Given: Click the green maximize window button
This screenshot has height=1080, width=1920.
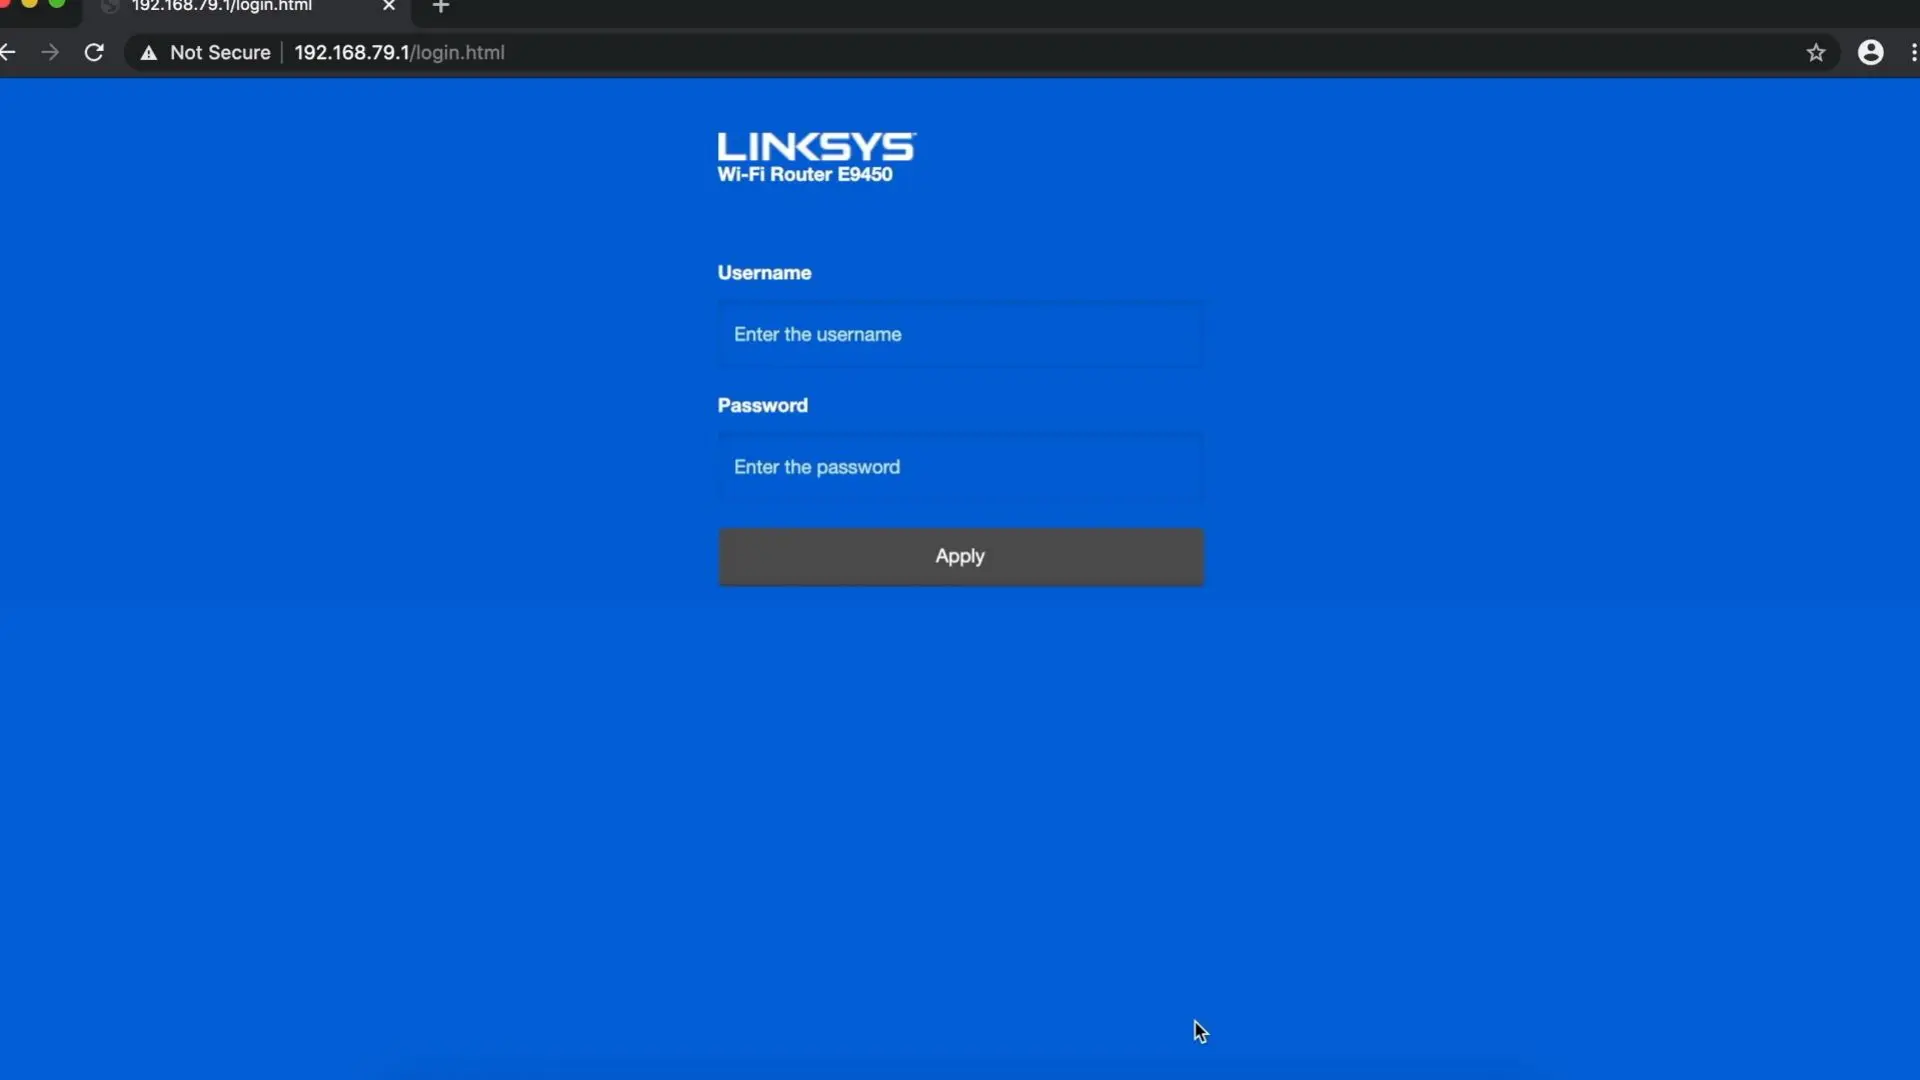Looking at the screenshot, I should pos(57,3).
